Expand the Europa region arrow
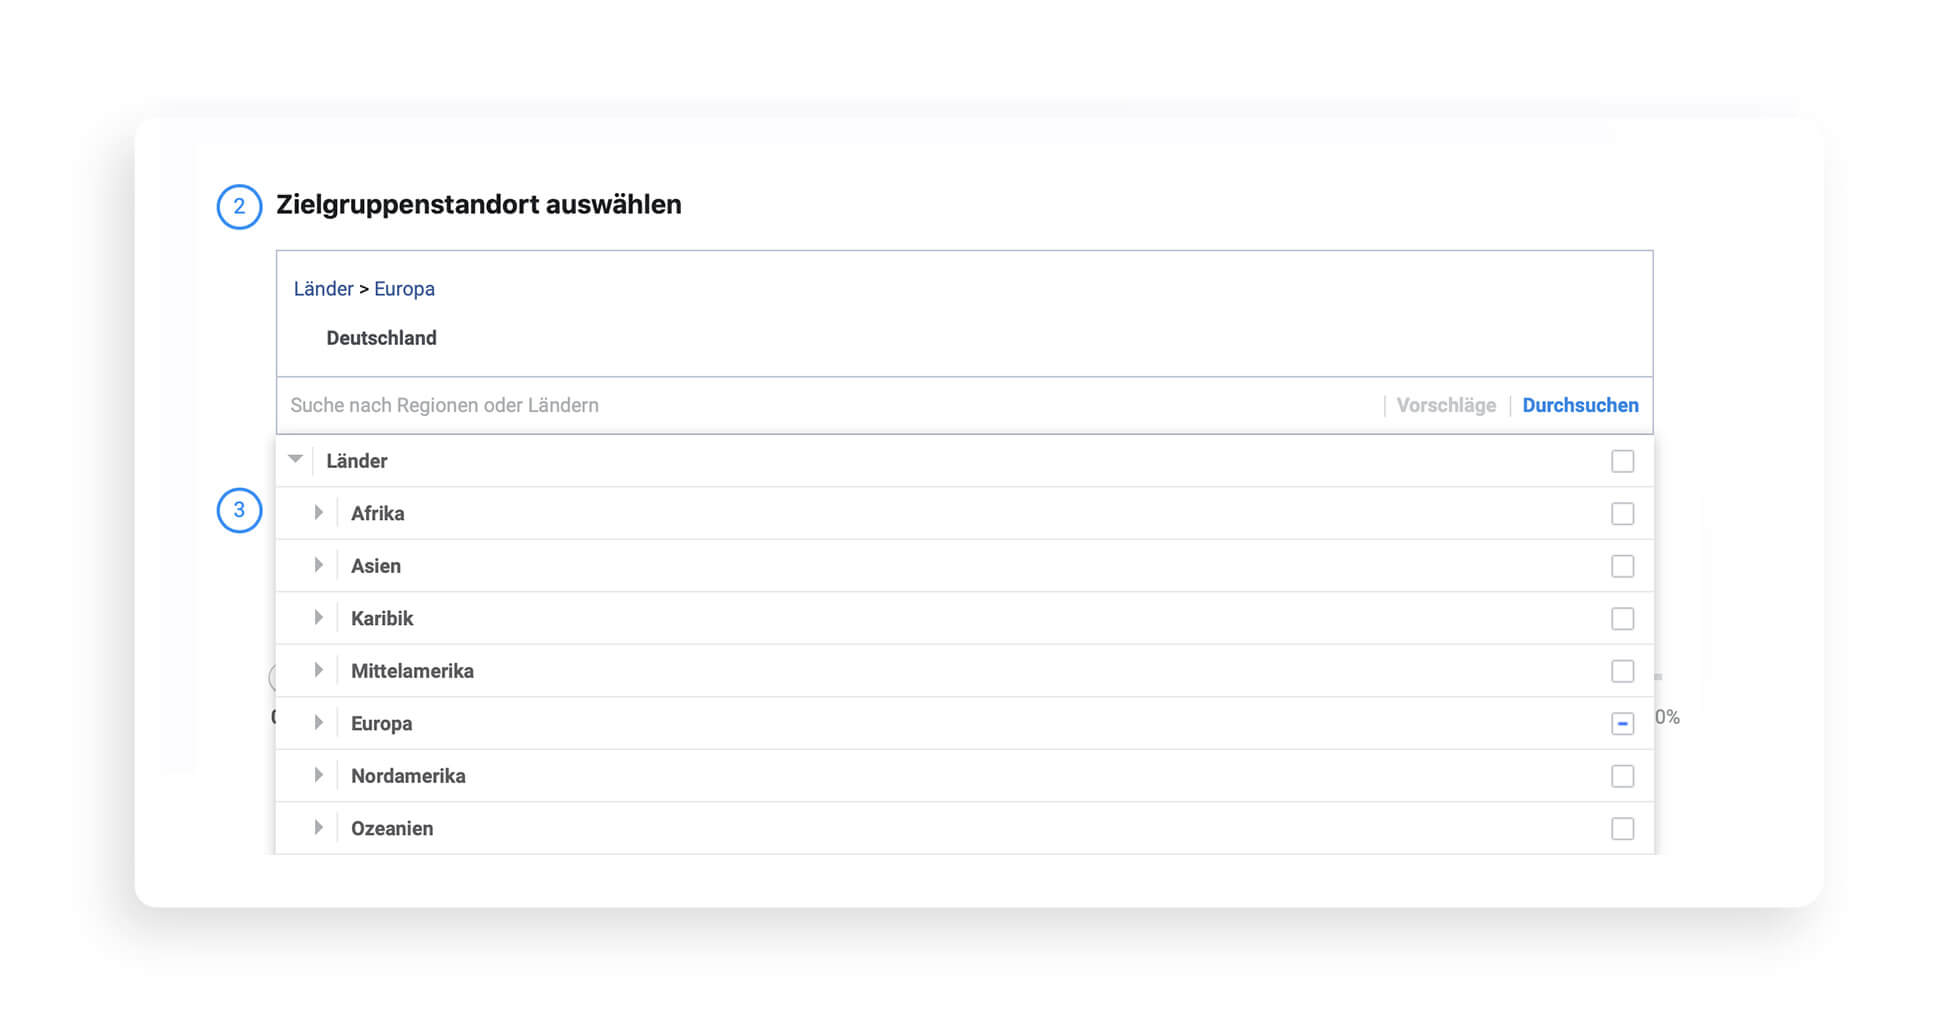The width and height of the screenshot is (1959, 1025). tap(319, 723)
